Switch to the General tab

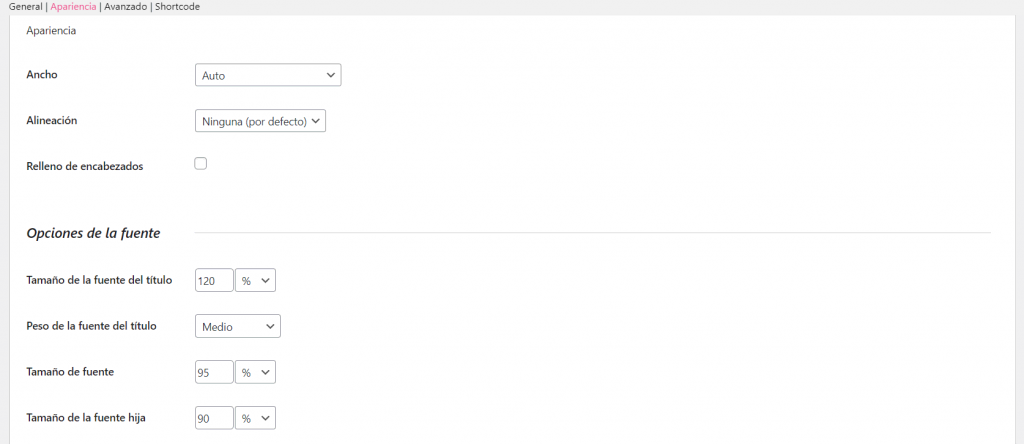point(25,6)
